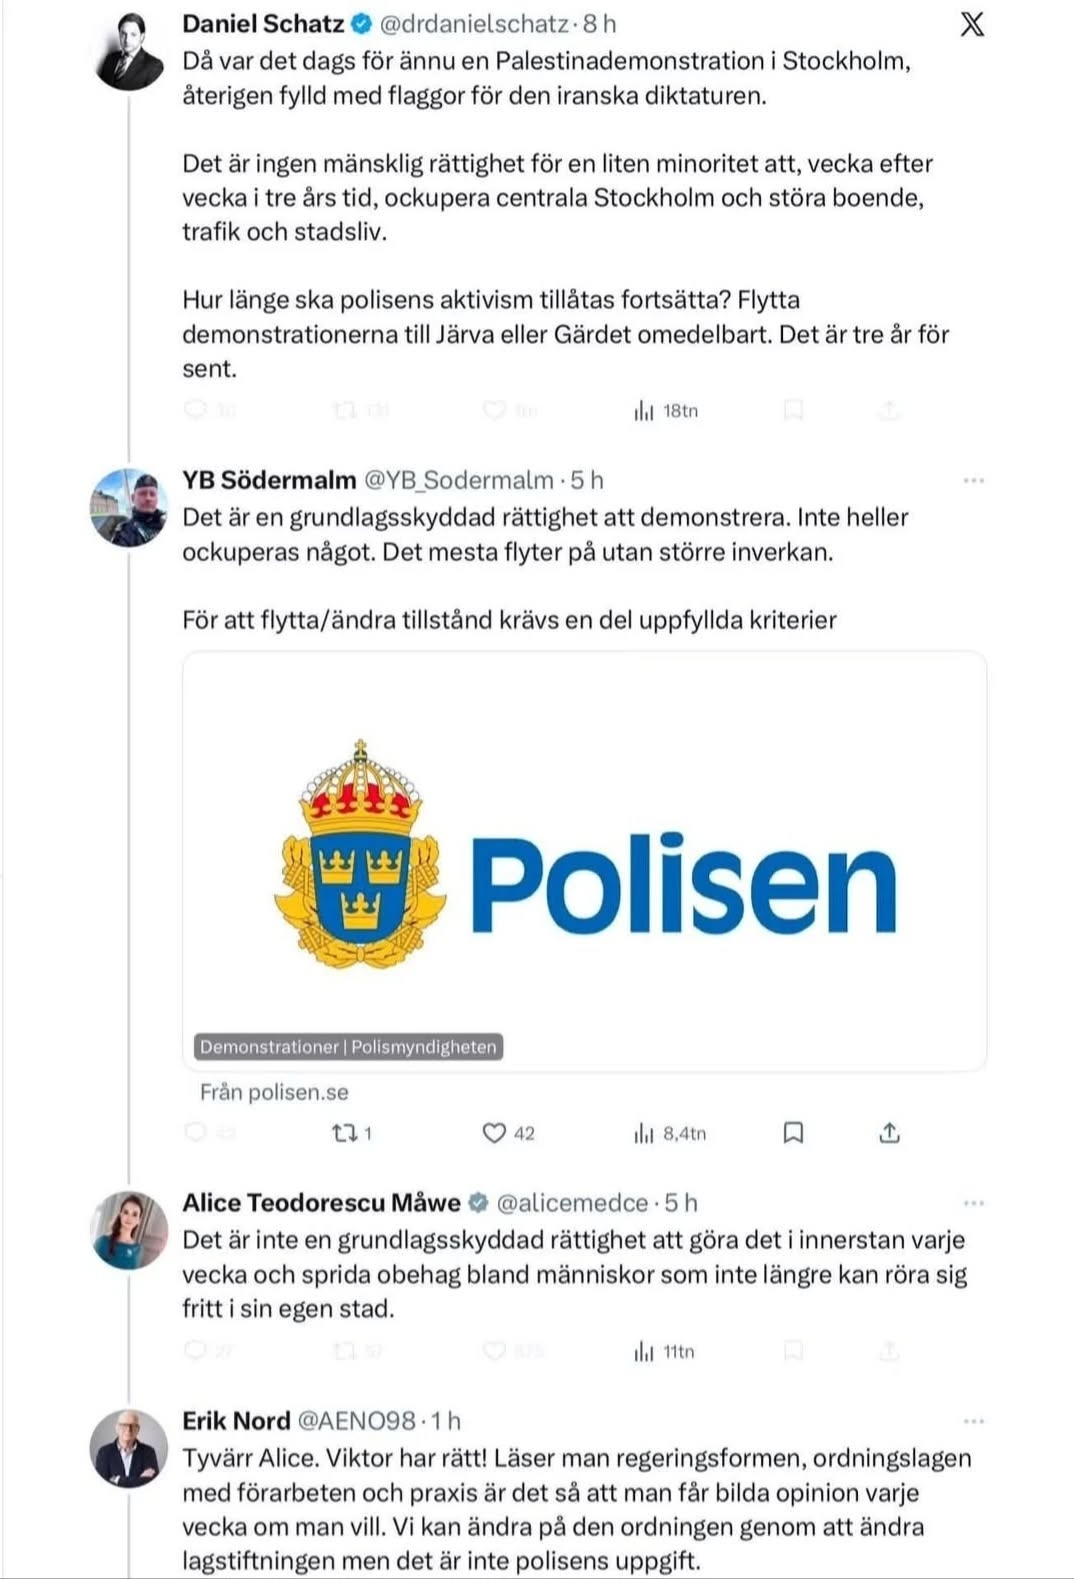Screen dimensions: 1074x1579
Task: Bookmark the YB Södermalm reply
Action: [793, 1133]
